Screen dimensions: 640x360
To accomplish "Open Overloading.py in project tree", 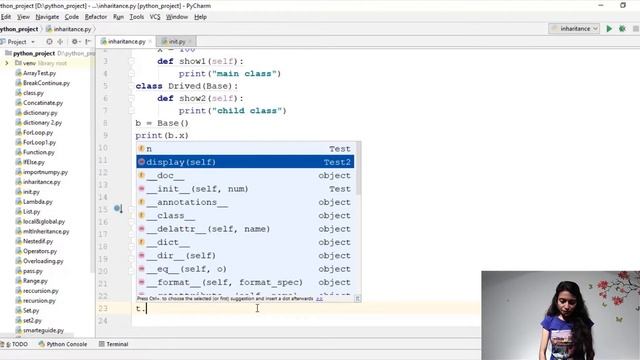I will pyautogui.click(x=43, y=261).
